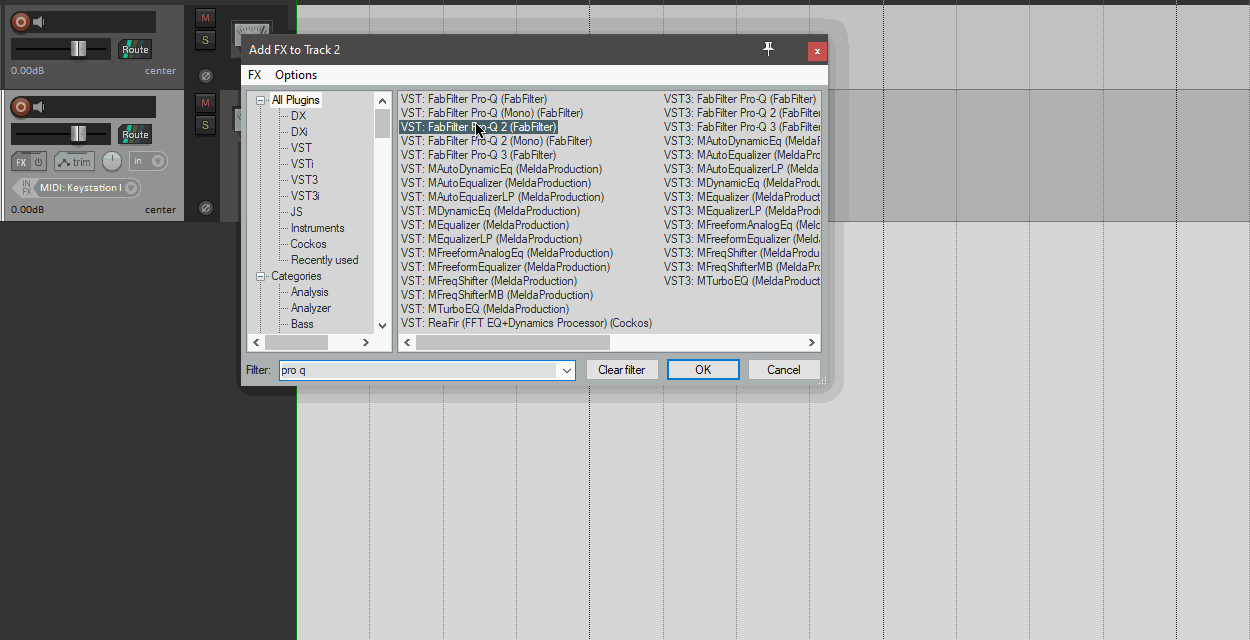
Task: Mute the second track
Action: [205, 103]
